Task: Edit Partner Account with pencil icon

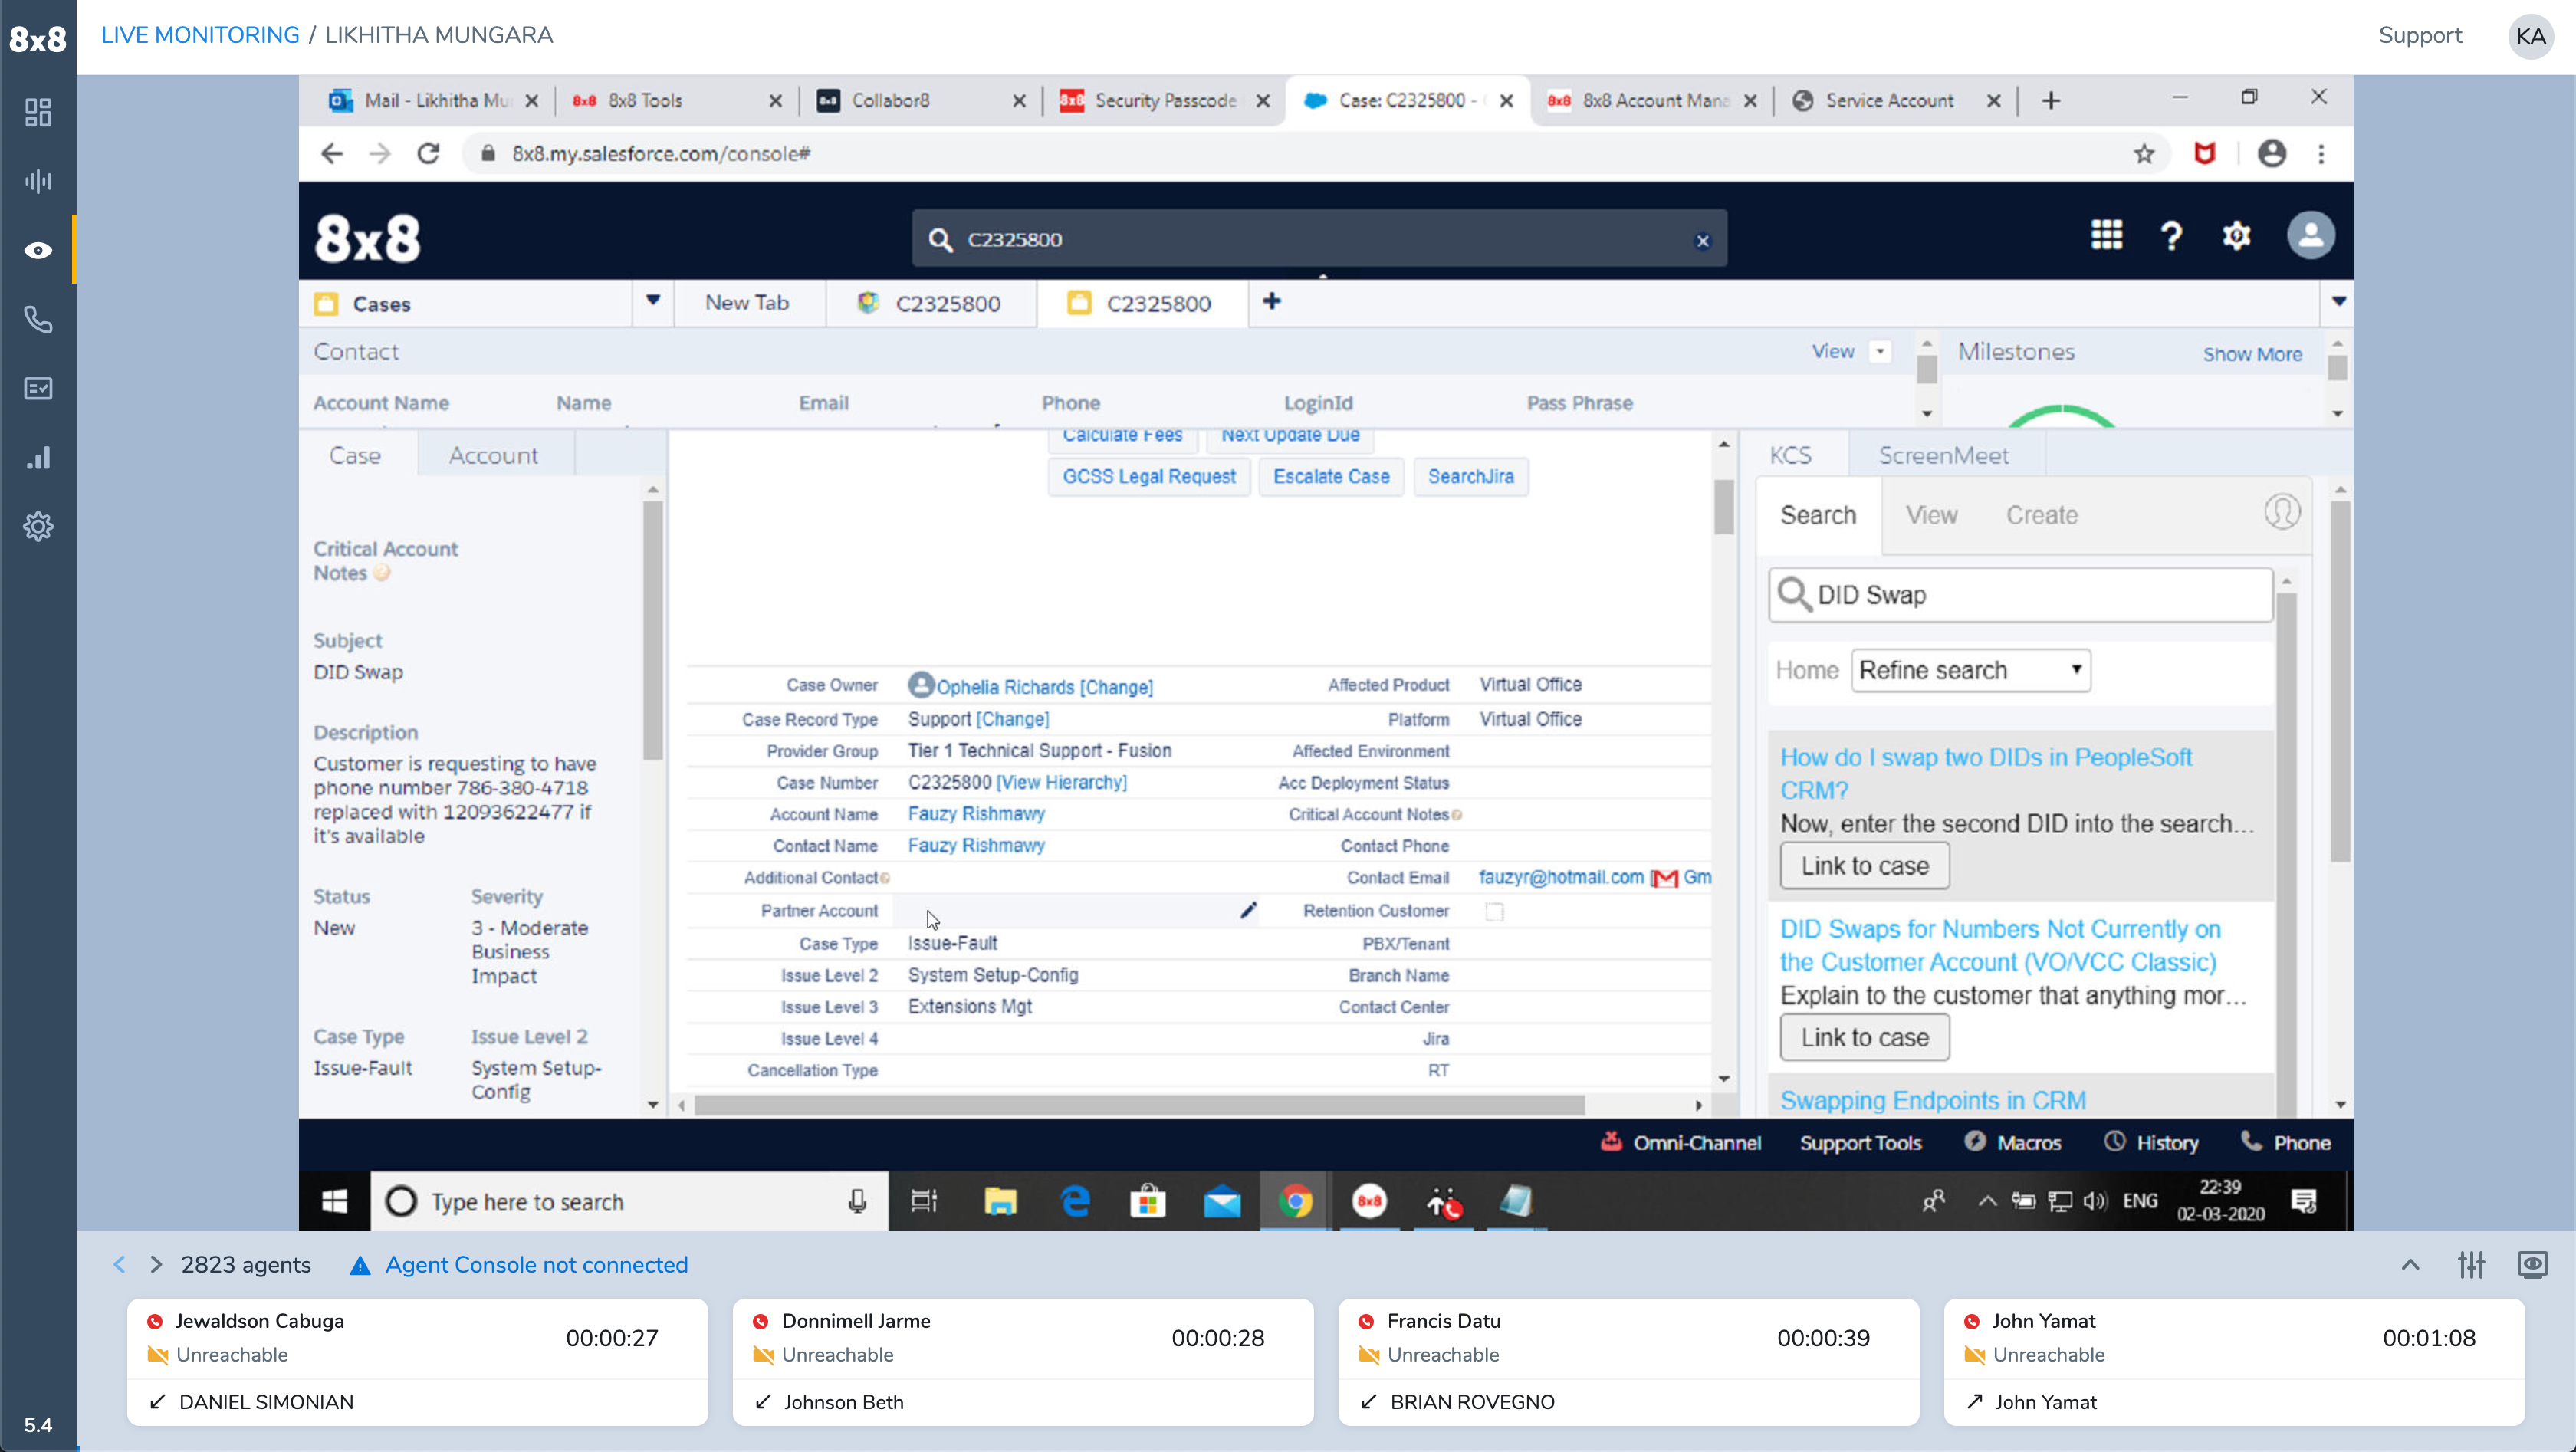Action: pos(1248,910)
